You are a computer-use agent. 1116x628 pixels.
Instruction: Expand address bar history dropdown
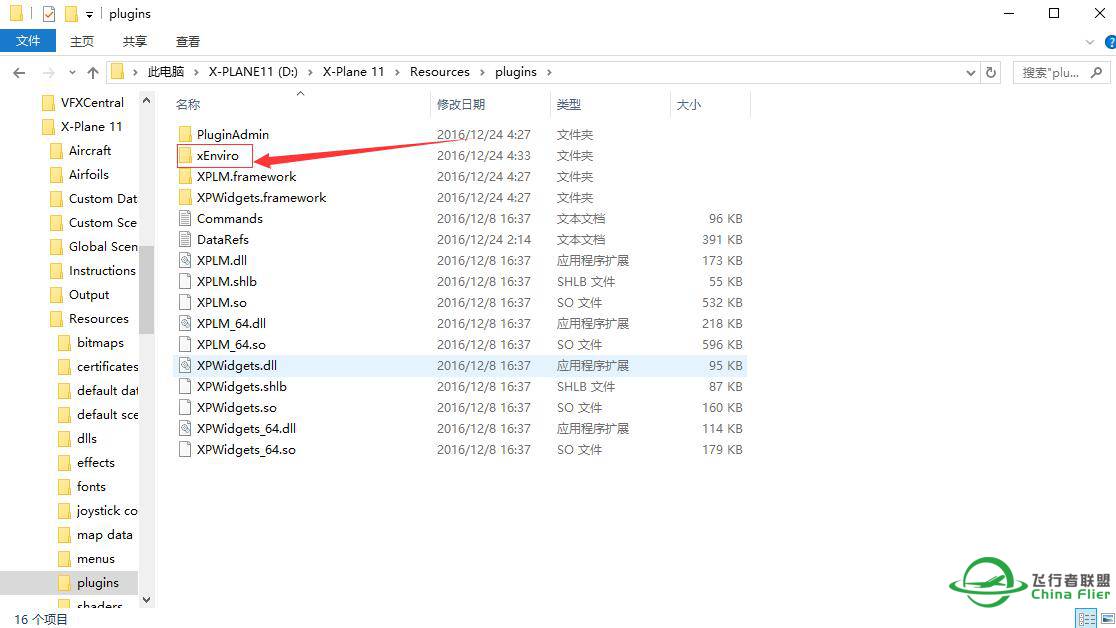coord(970,73)
